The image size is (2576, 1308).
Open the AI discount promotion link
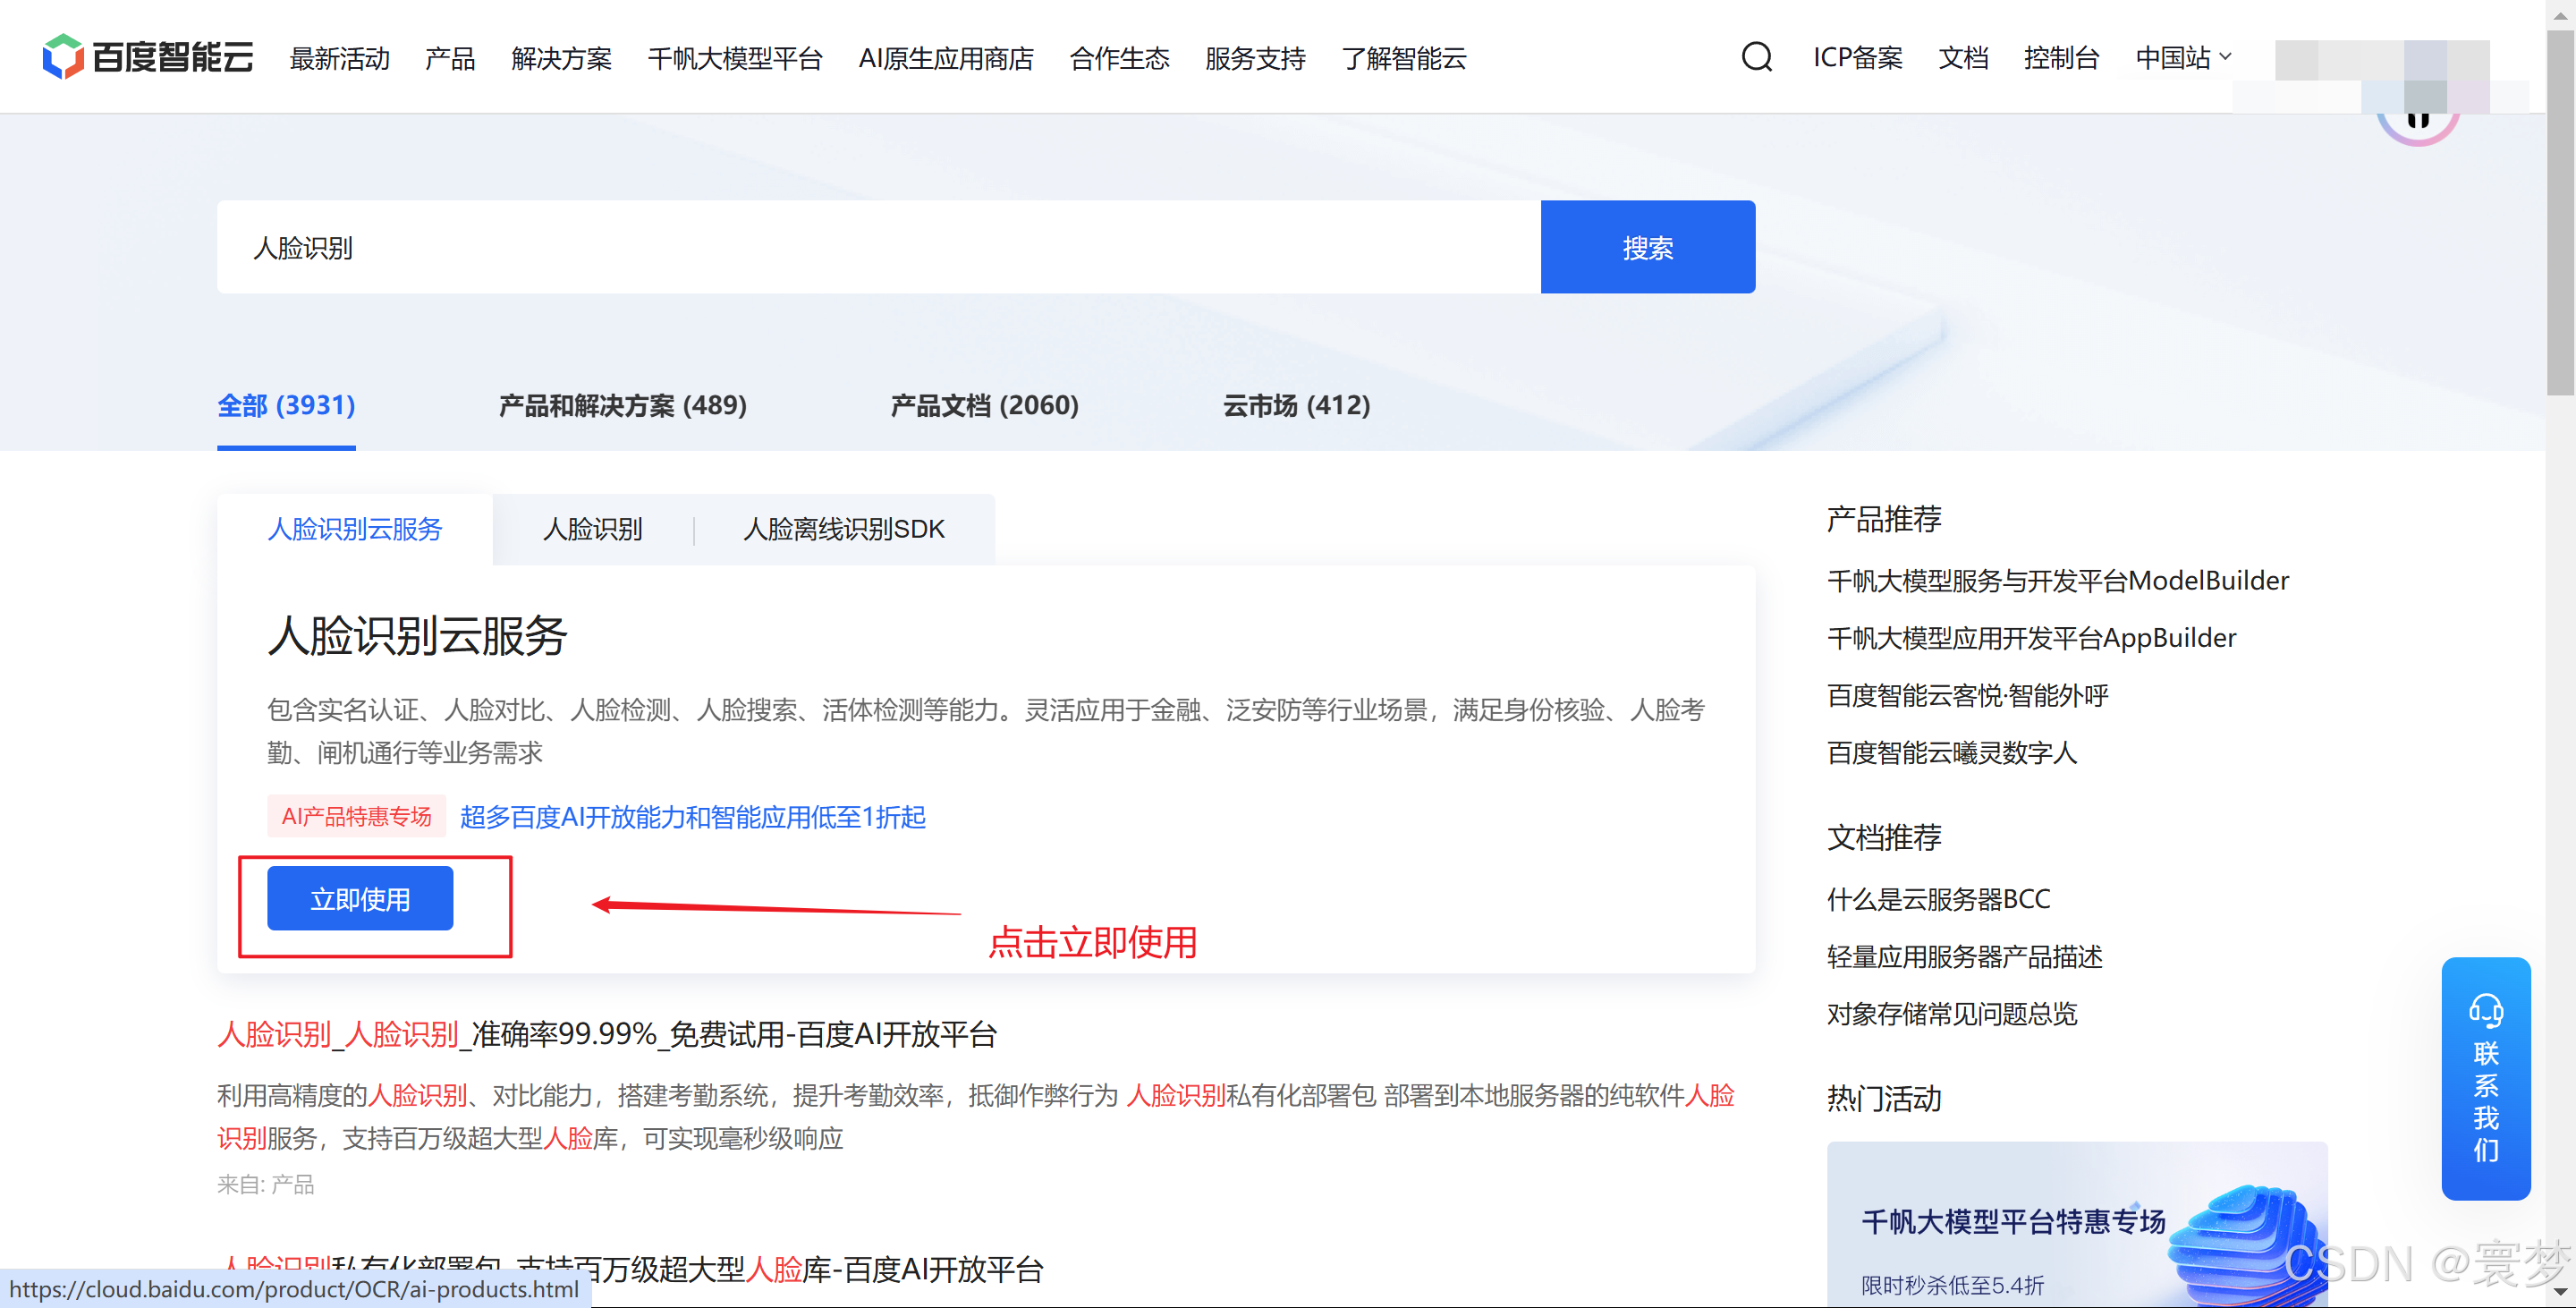pos(692,817)
